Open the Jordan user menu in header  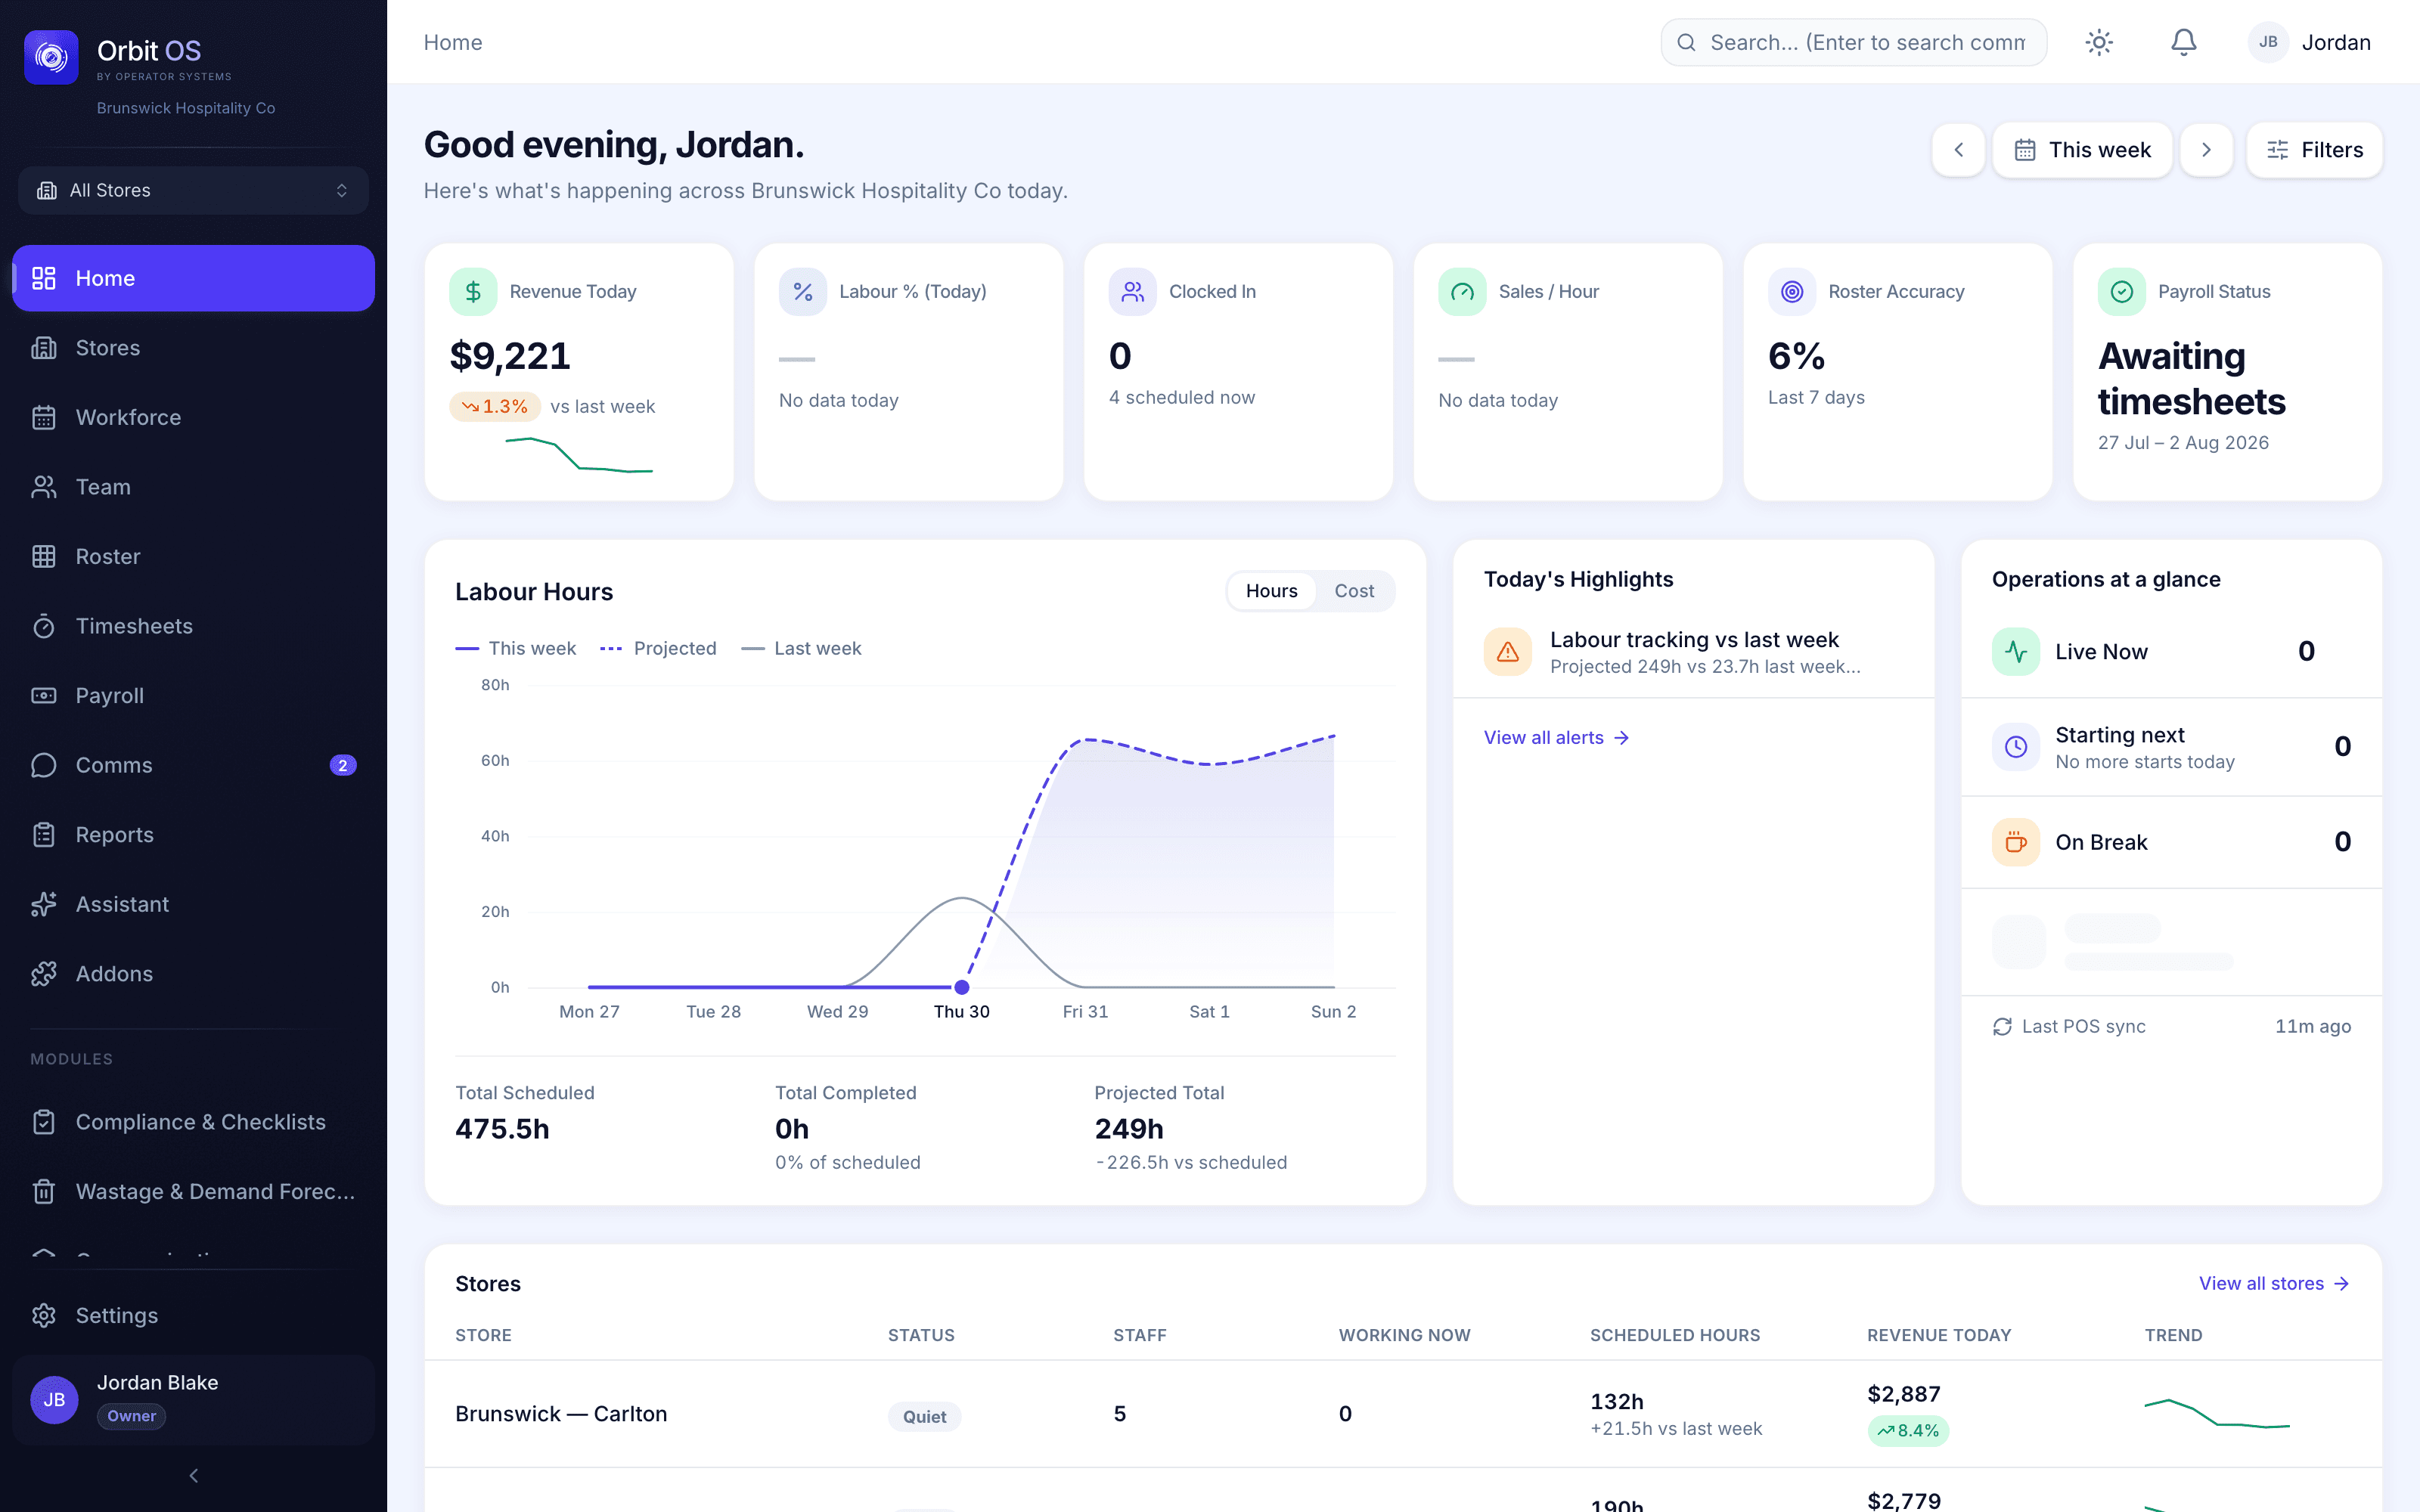pyautogui.click(x=2310, y=42)
